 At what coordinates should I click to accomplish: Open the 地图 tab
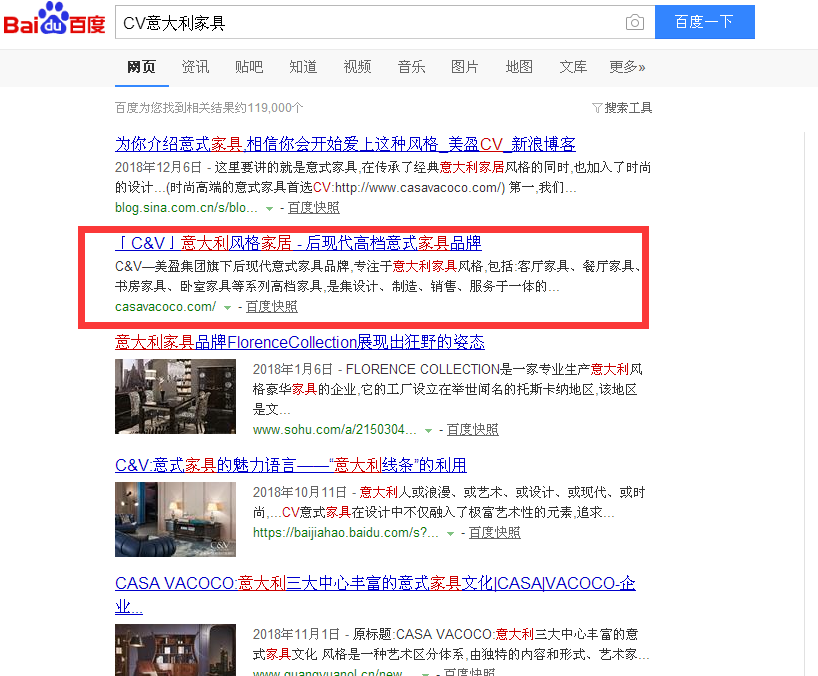tap(519, 67)
